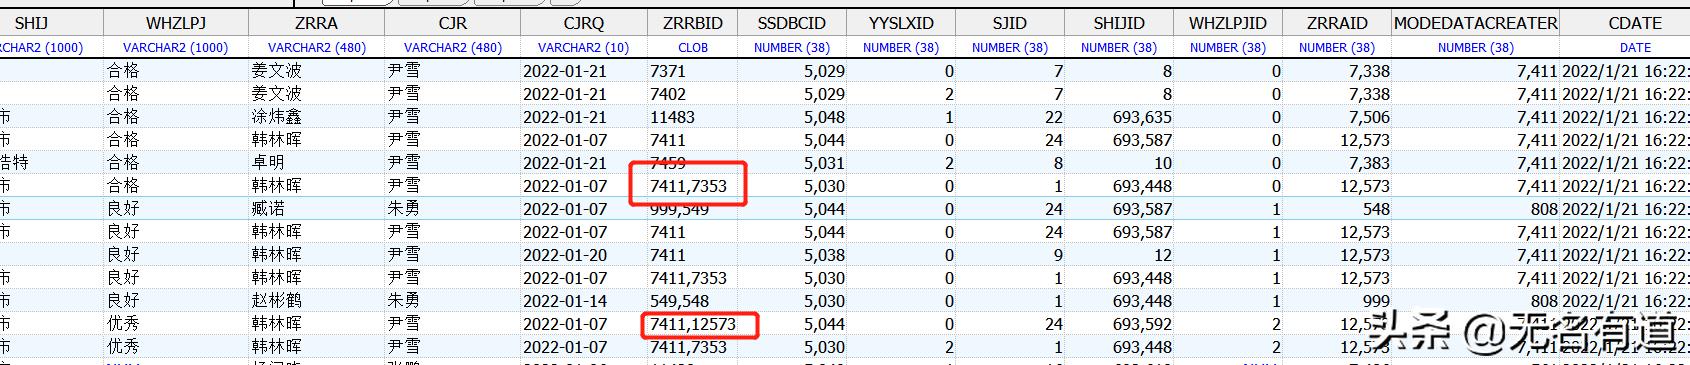The image size is (1690, 365).
Task: Click the YYSLXID column header
Action: (x=901, y=23)
